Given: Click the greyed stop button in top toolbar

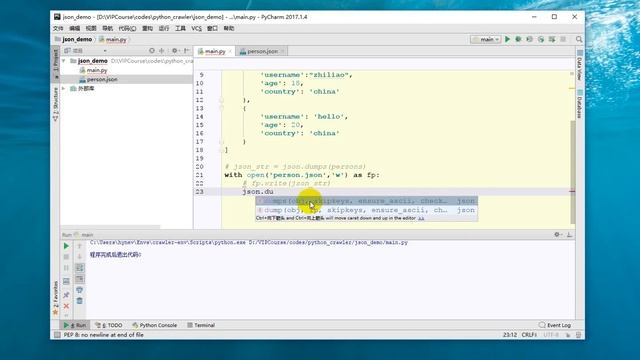Looking at the screenshot, I should point(563,39).
